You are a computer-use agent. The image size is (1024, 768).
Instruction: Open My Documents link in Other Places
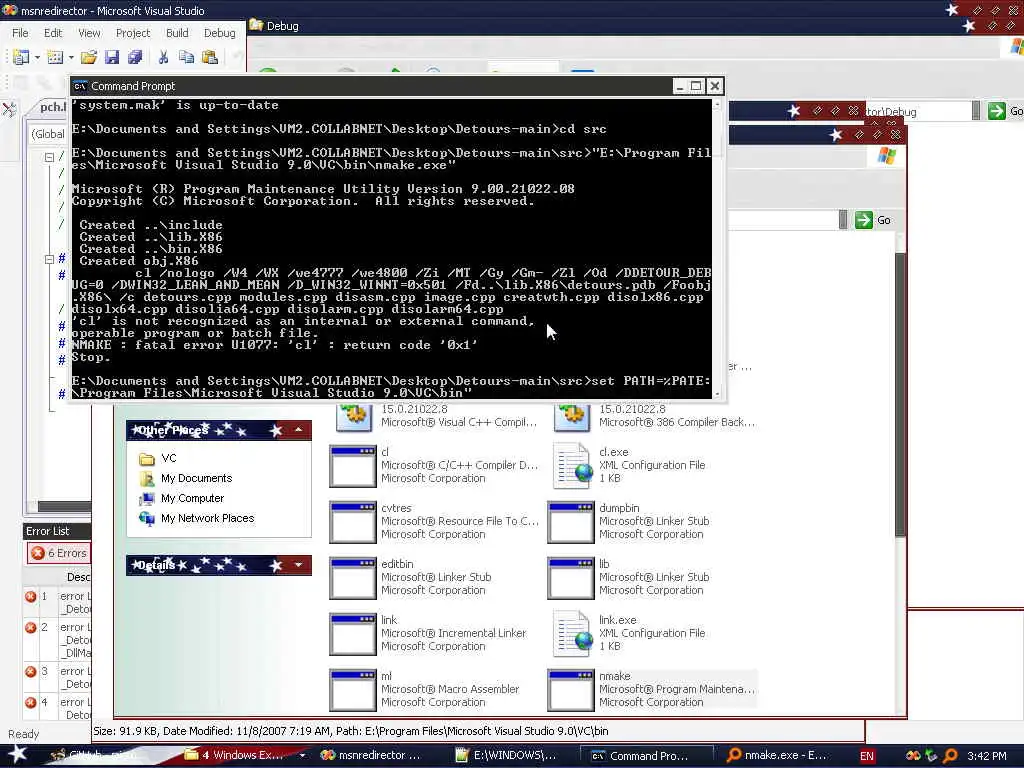pos(196,478)
